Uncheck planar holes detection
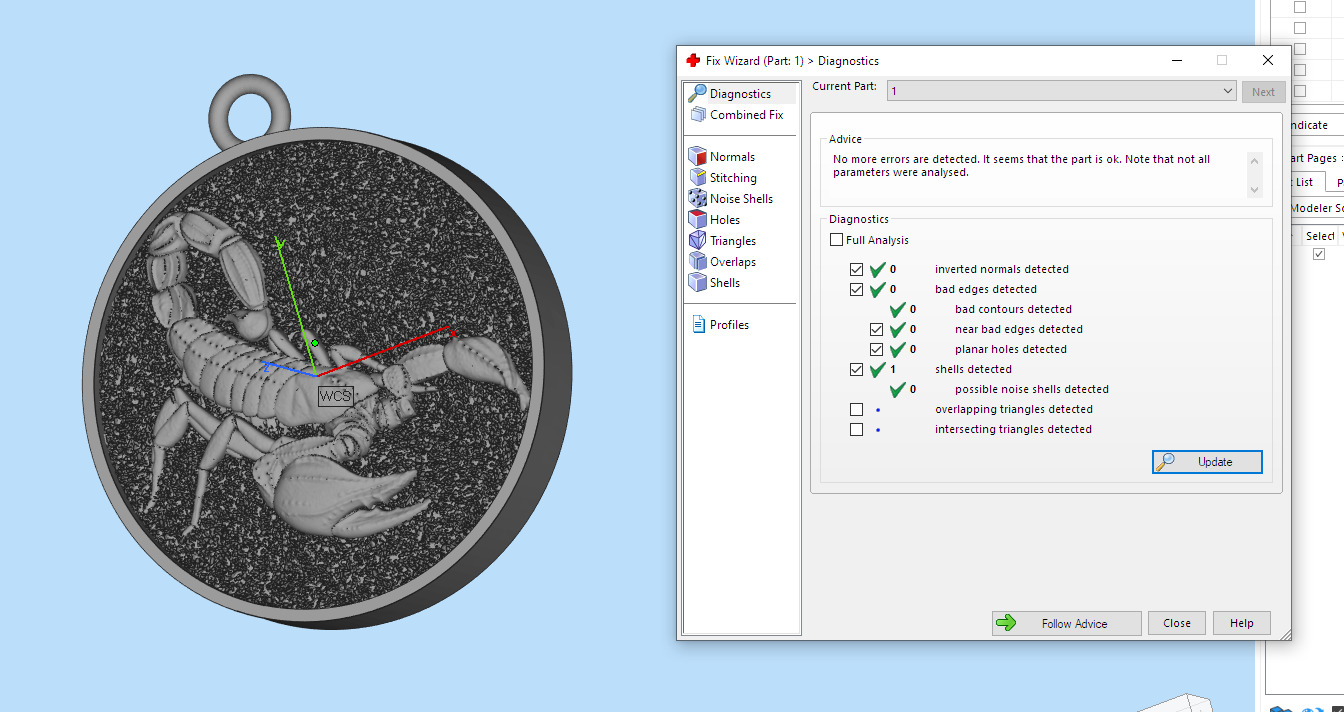1344x712 pixels. tap(876, 349)
